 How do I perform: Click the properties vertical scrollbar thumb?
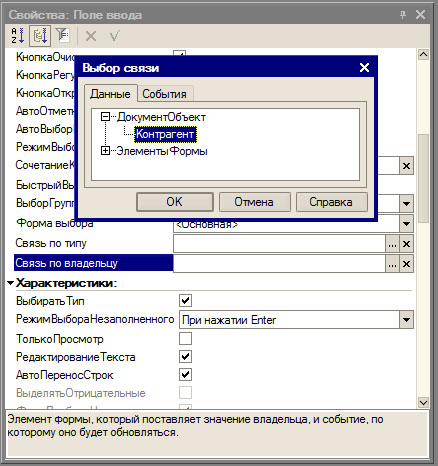pyautogui.click(x=423, y=178)
